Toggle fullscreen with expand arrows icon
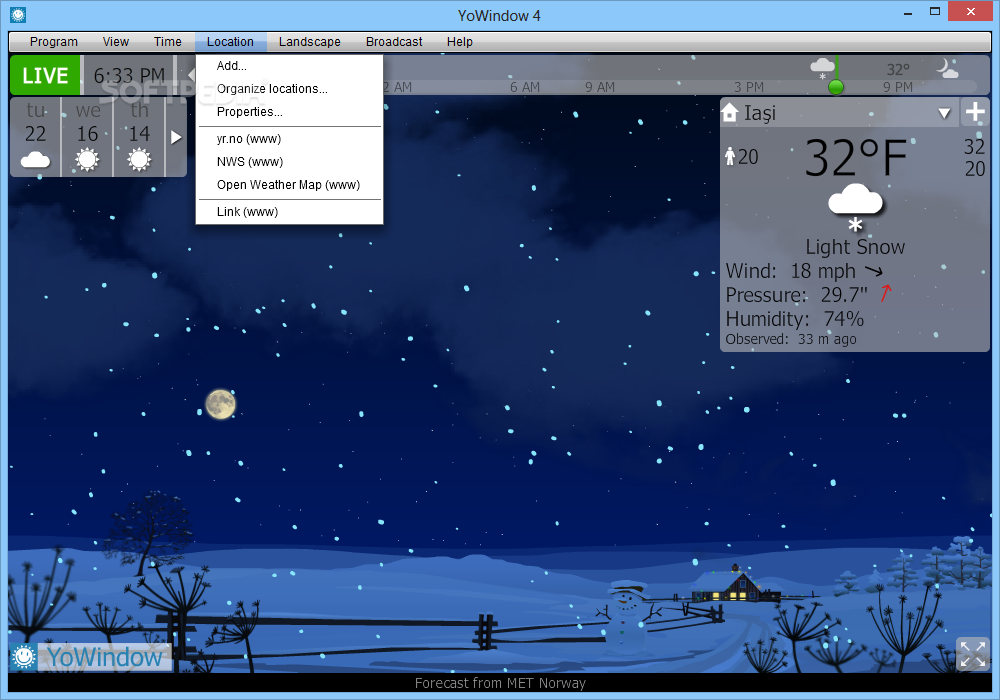This screenshot has height=700, width=1000. point(973,654)
